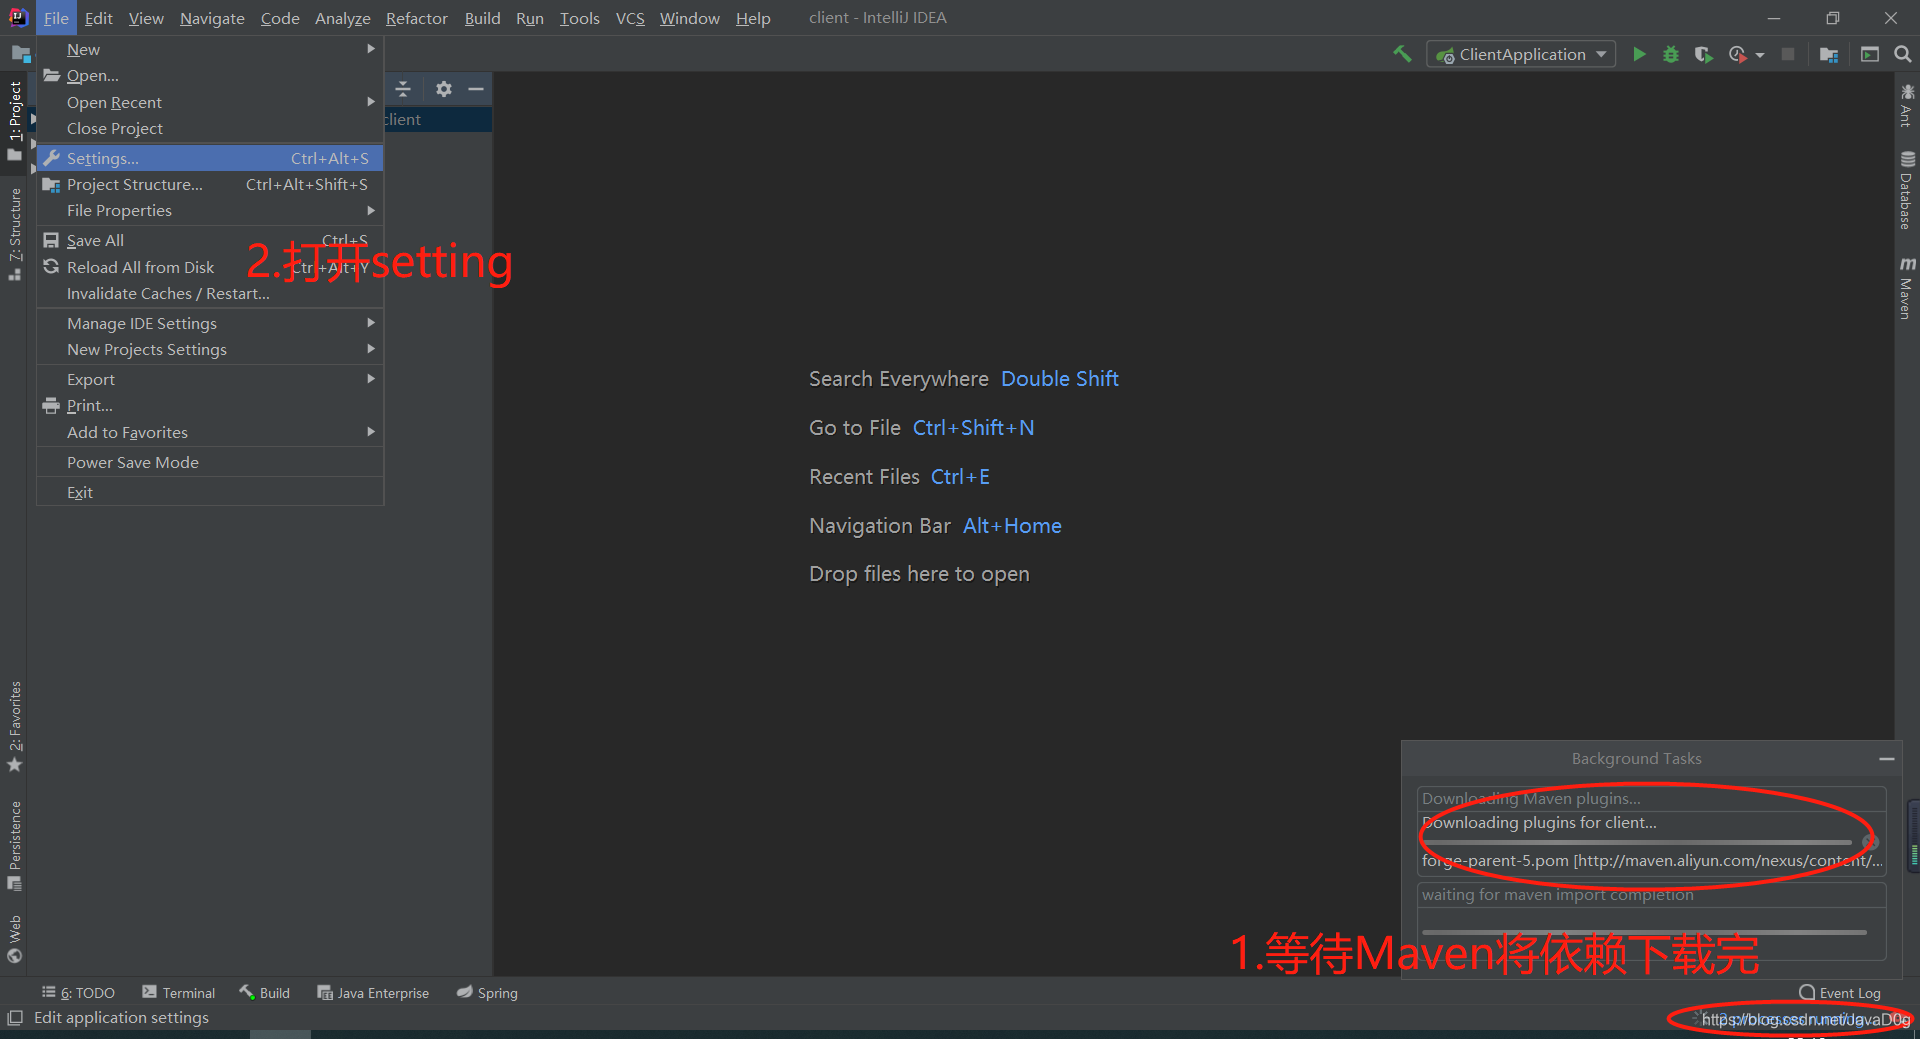Open the Favorites tool window tab
The height and width of the screenshot is (1039, 1920).
point(14,726)
